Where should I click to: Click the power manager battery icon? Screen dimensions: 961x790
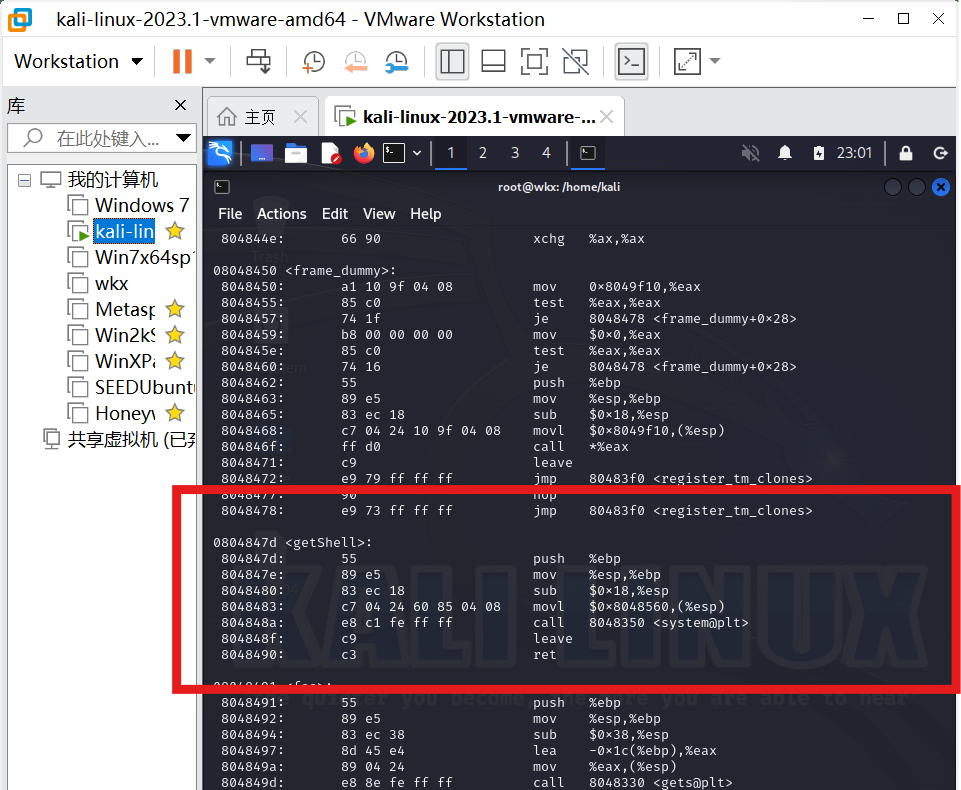(x=819, y=153)
